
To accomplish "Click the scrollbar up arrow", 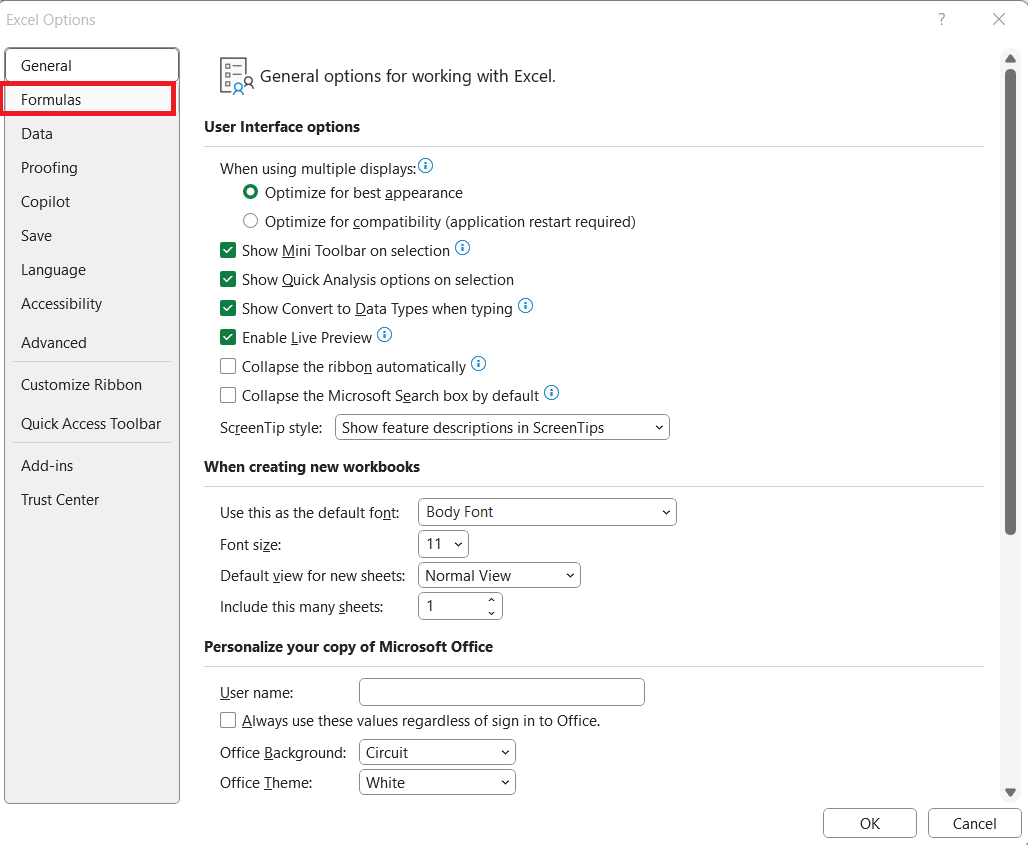I will pyautogui.click(x=1010, y=58).
